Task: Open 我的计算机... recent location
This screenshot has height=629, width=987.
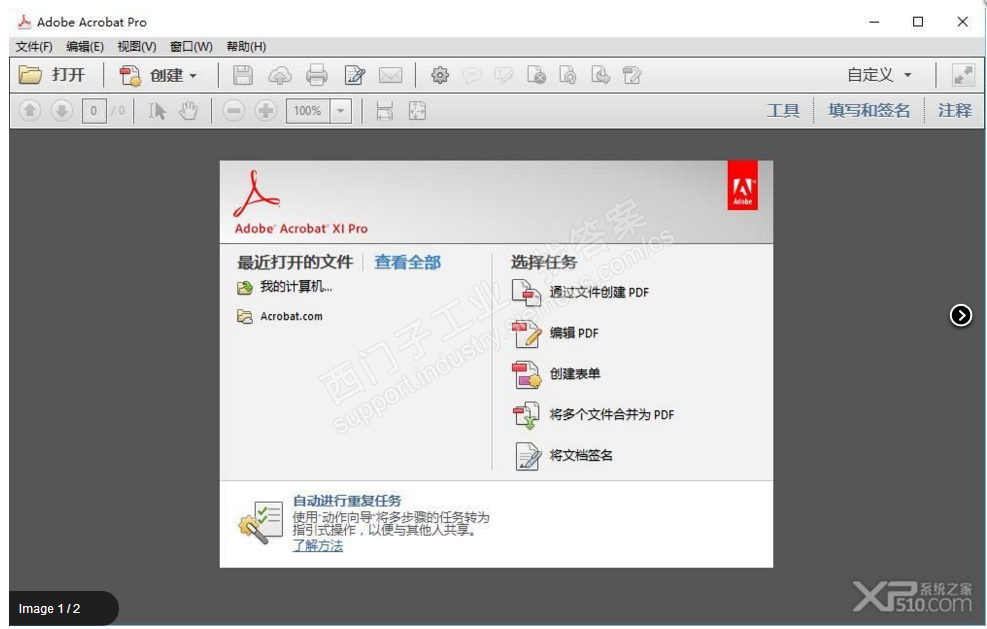Action: click(x=285, y=287)
